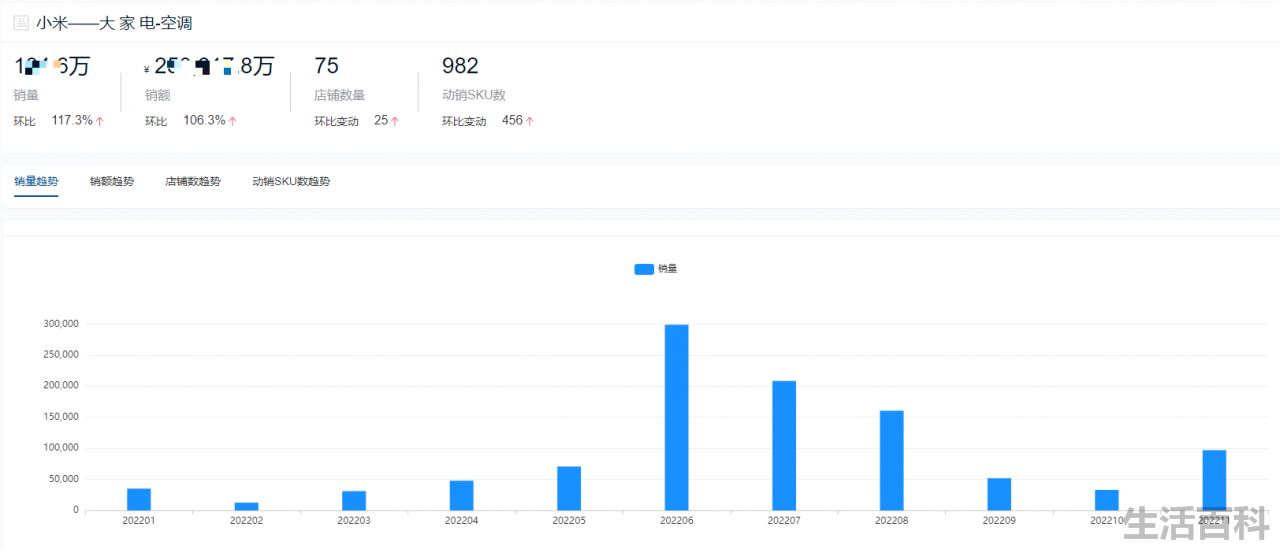Image resolution: width=1280 pixels, height=549 pixels.
Task: Select the 202210 sales bar
Action: click(x=1106, y=500)
